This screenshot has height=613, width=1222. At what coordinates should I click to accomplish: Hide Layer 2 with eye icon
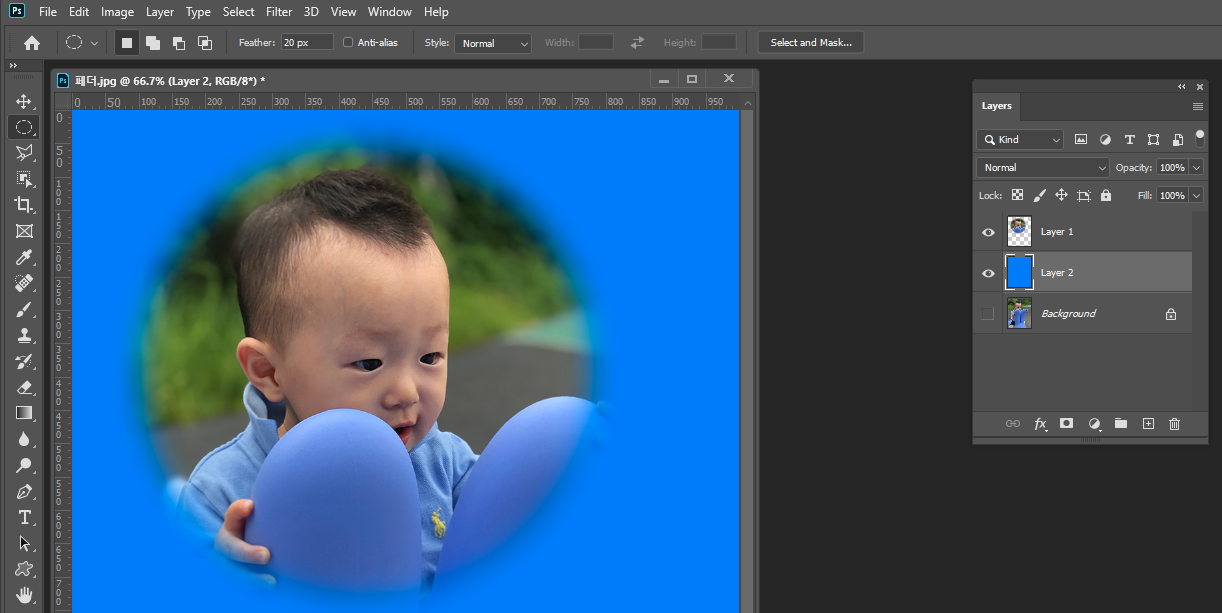(988, 273)
